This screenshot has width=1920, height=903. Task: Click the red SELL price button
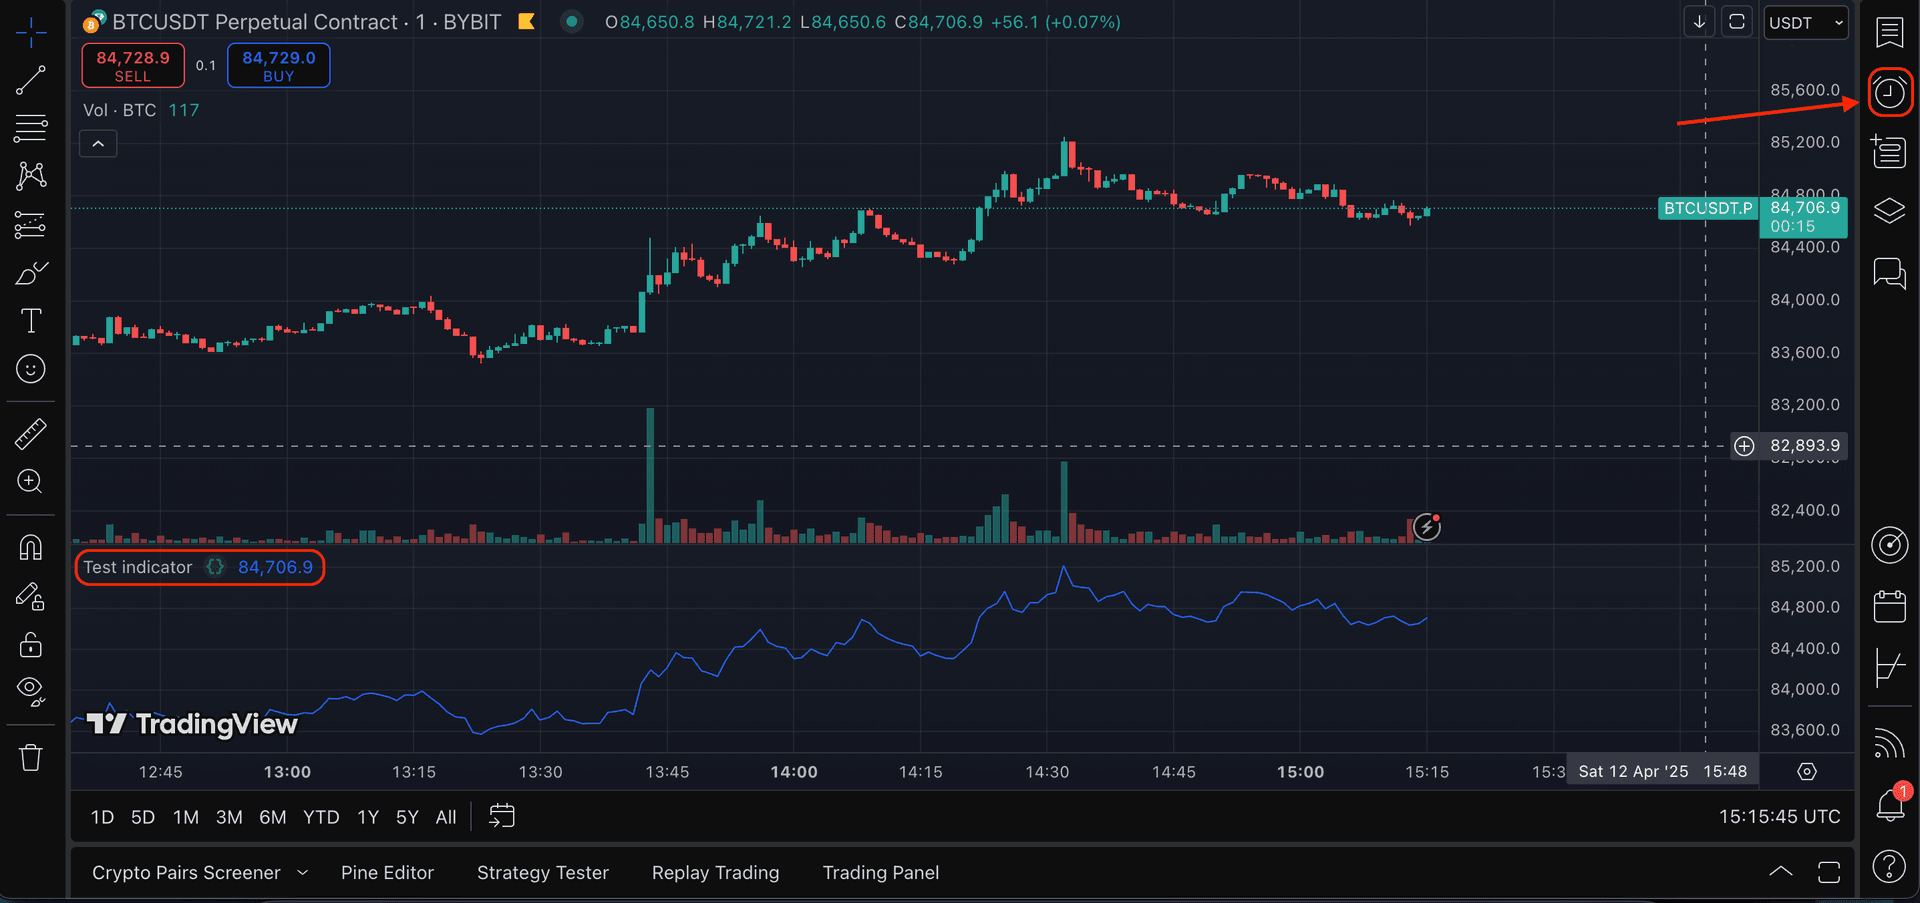tap(133, 66)
